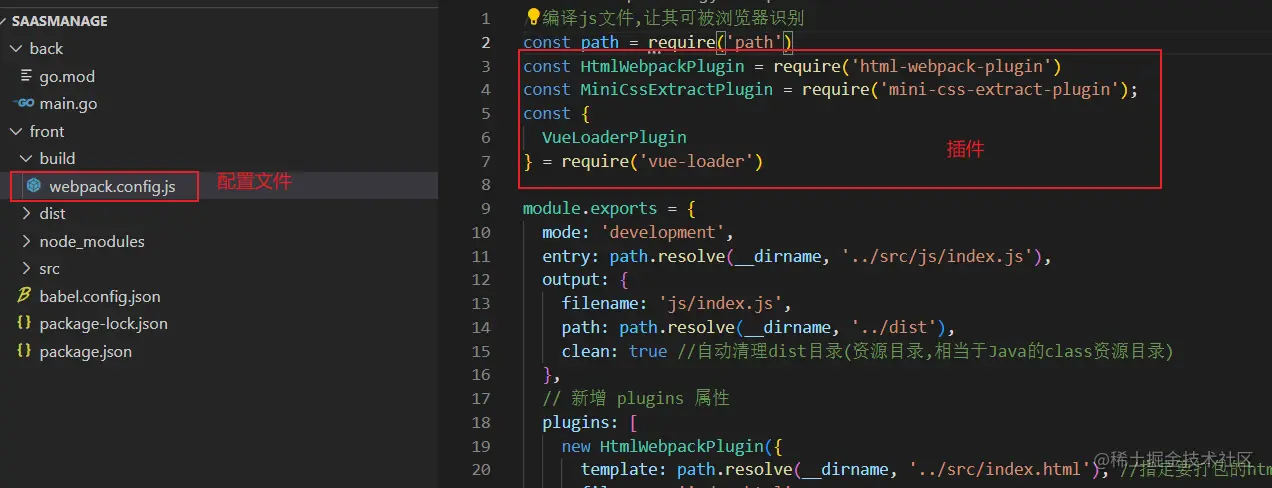Select the build folder label
This screenshot has width=1272, height=488.
(x=57, y=159)
